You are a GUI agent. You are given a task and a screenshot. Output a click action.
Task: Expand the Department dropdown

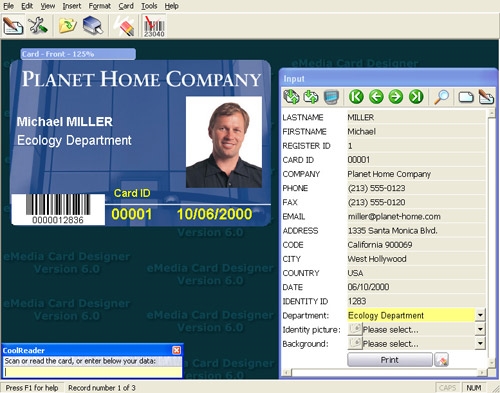tap(480, 315)
